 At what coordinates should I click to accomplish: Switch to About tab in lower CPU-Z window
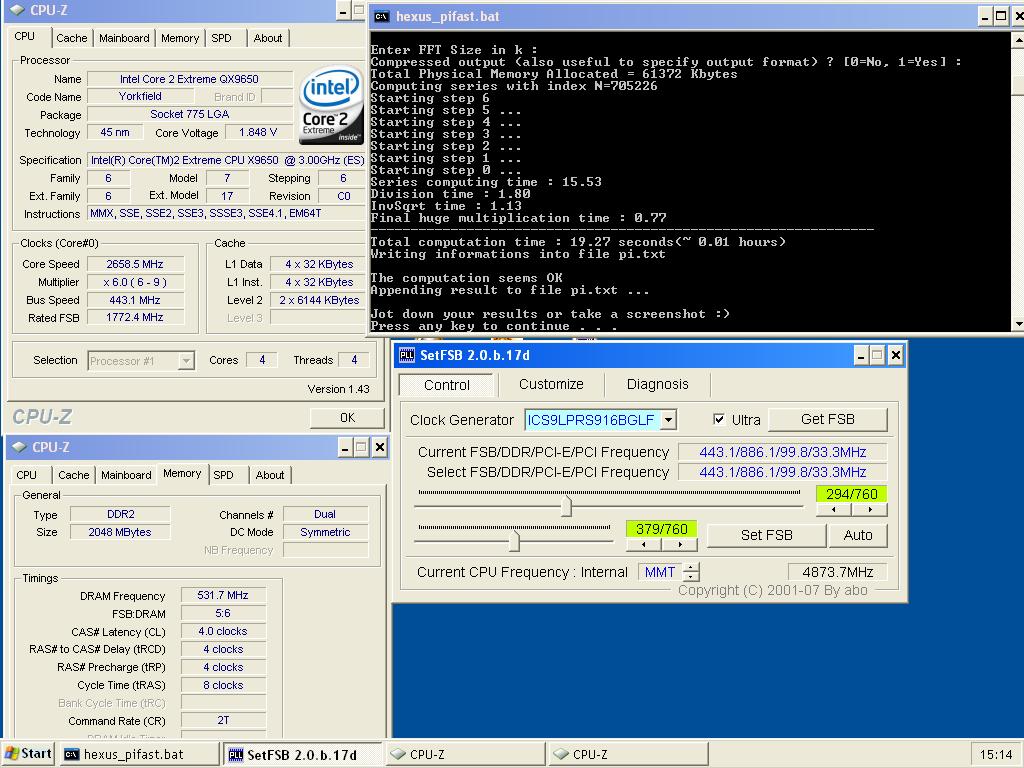[270, 475]
